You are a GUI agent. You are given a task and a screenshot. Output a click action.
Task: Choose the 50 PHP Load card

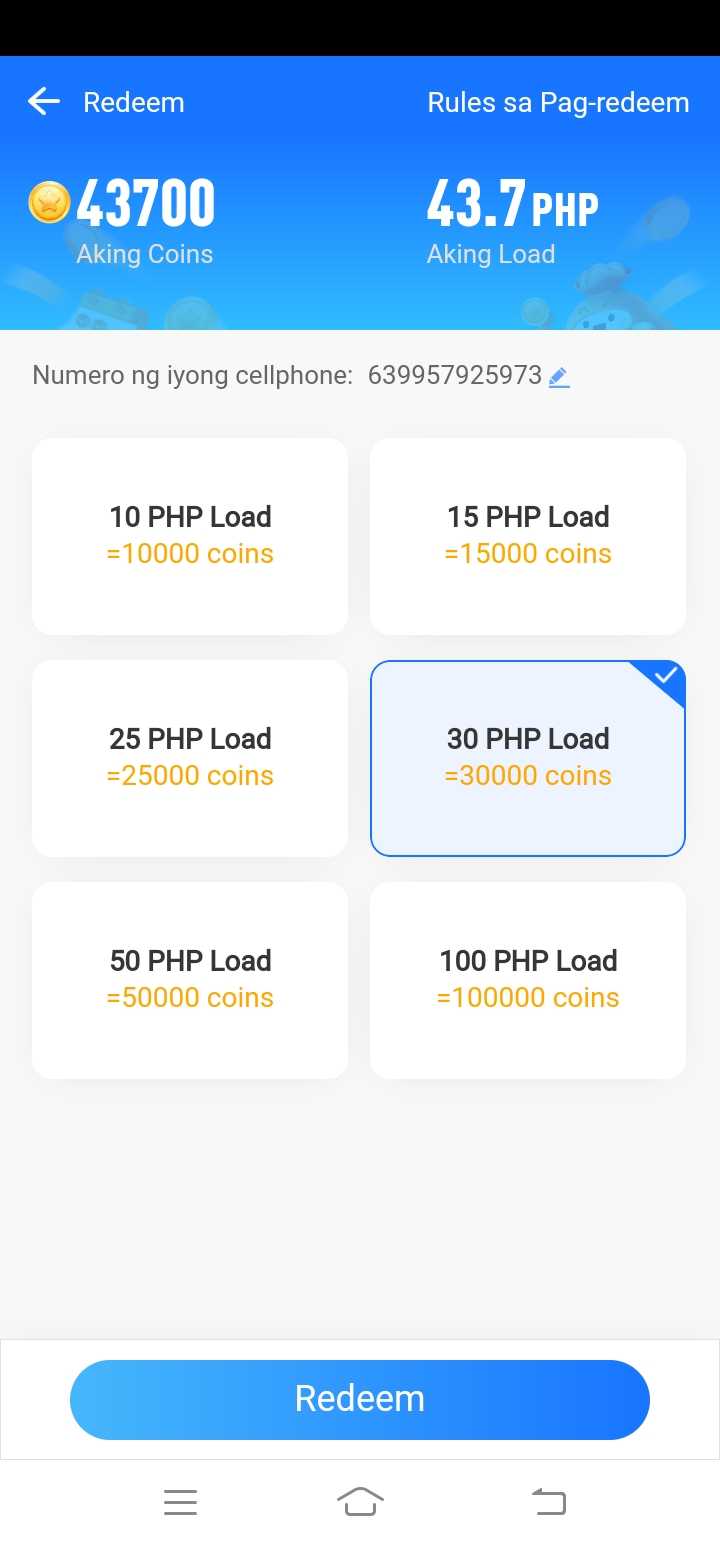point(190,980)
